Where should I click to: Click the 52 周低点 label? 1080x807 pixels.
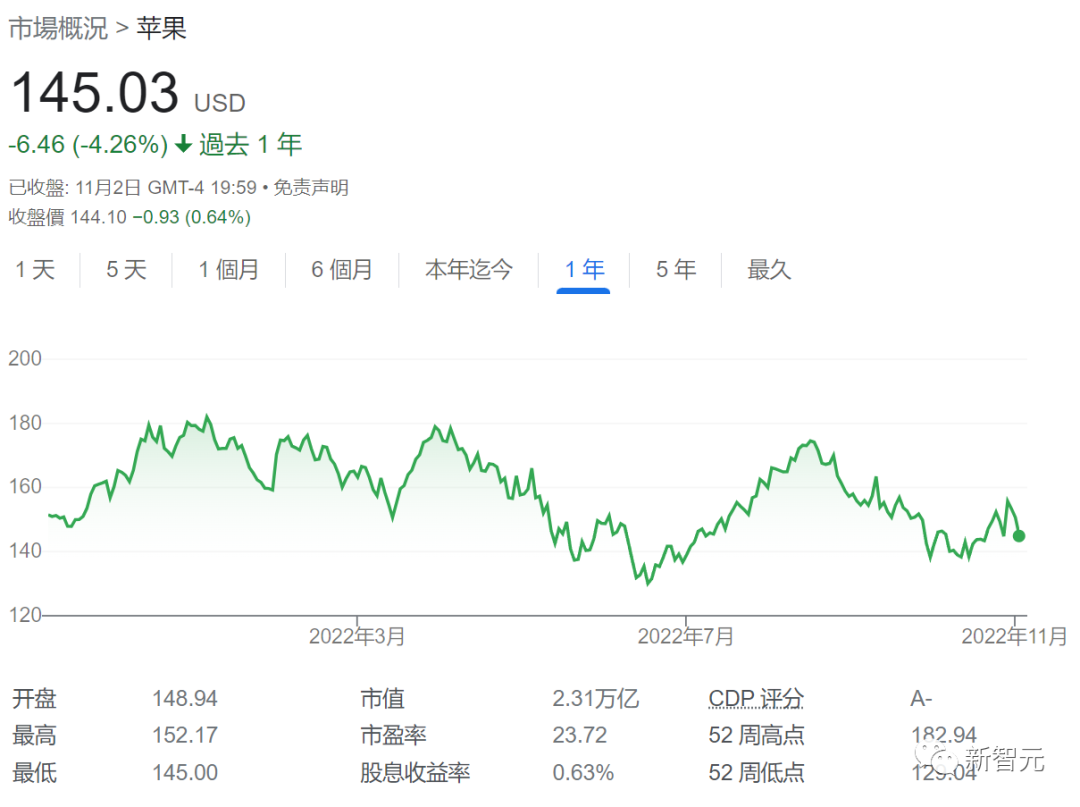756,773
